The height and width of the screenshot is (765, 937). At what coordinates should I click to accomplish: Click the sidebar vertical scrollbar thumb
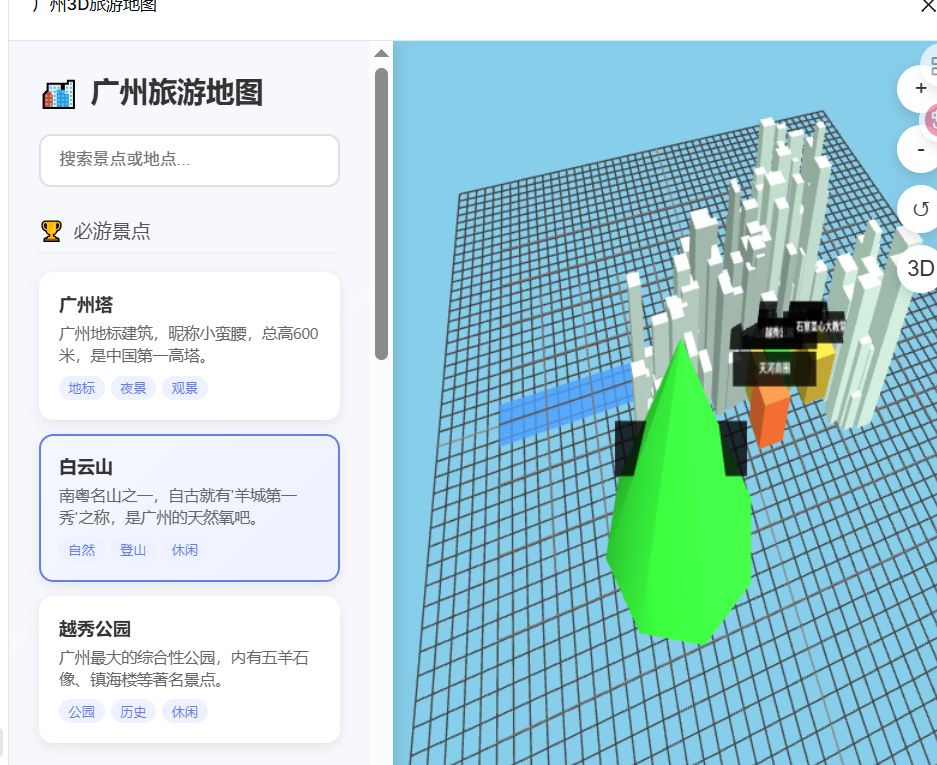click(381, 214)
